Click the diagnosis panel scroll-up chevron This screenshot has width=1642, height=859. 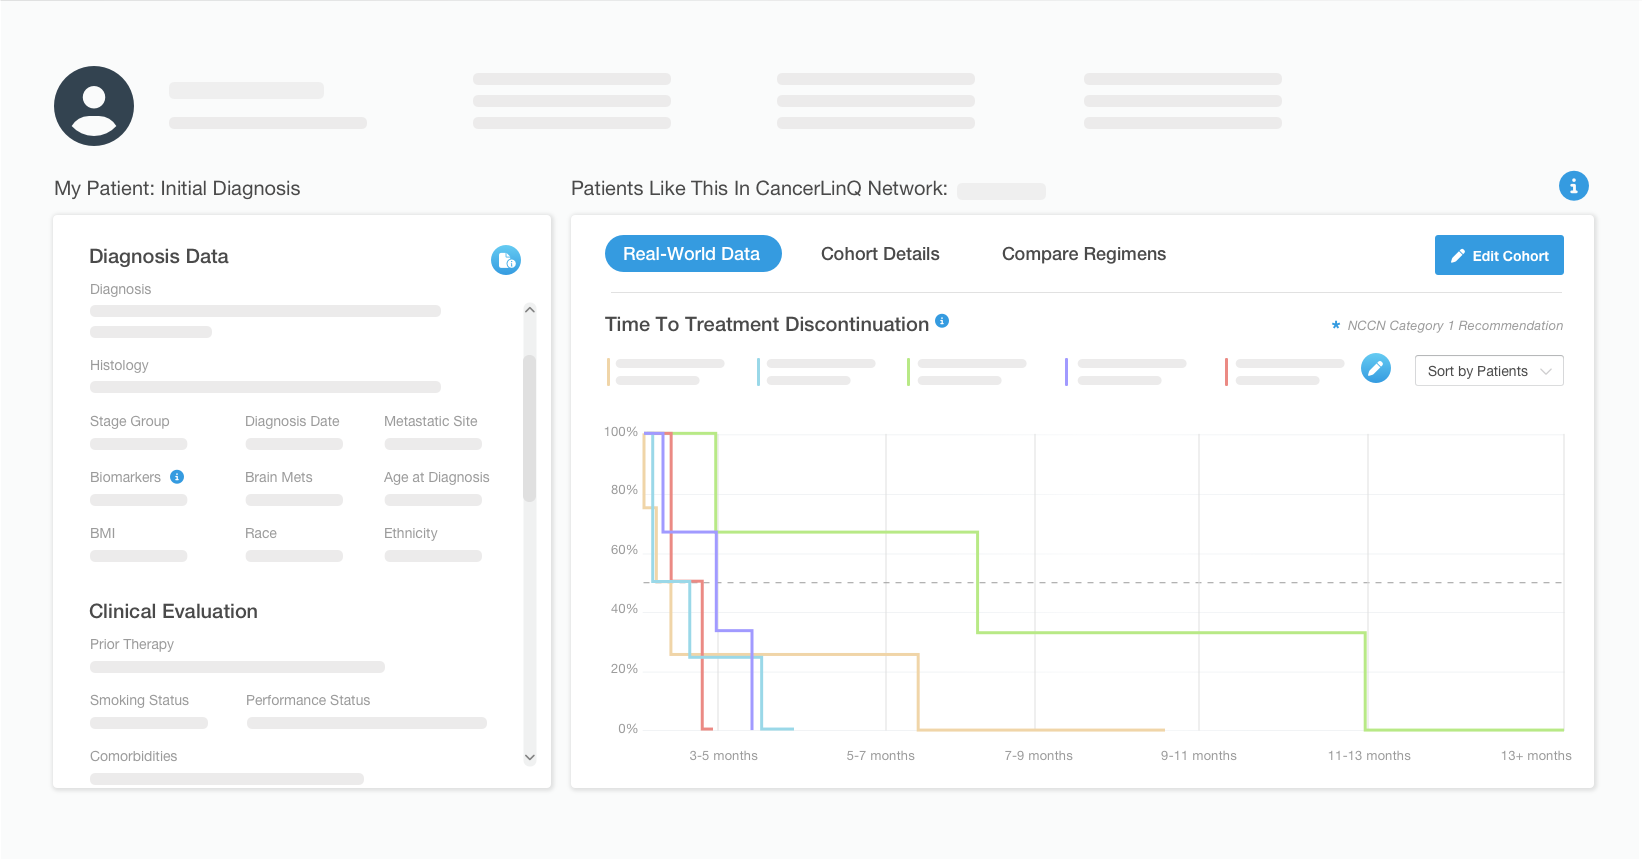[x=530, y=310]
